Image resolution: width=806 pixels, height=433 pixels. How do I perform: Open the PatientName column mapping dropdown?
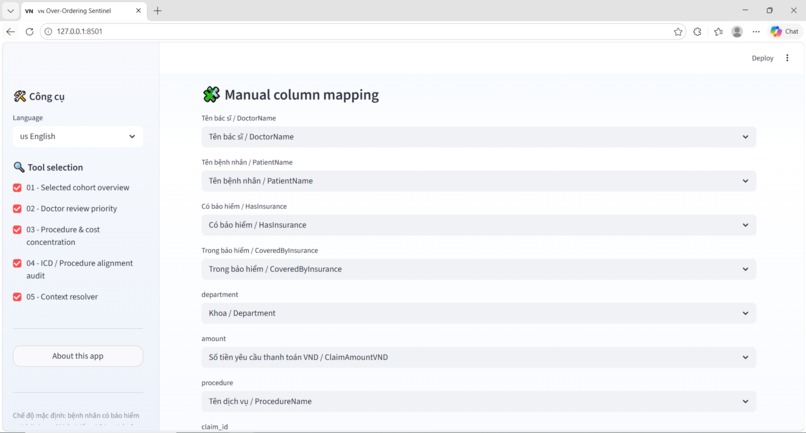[x=479, y=181]
